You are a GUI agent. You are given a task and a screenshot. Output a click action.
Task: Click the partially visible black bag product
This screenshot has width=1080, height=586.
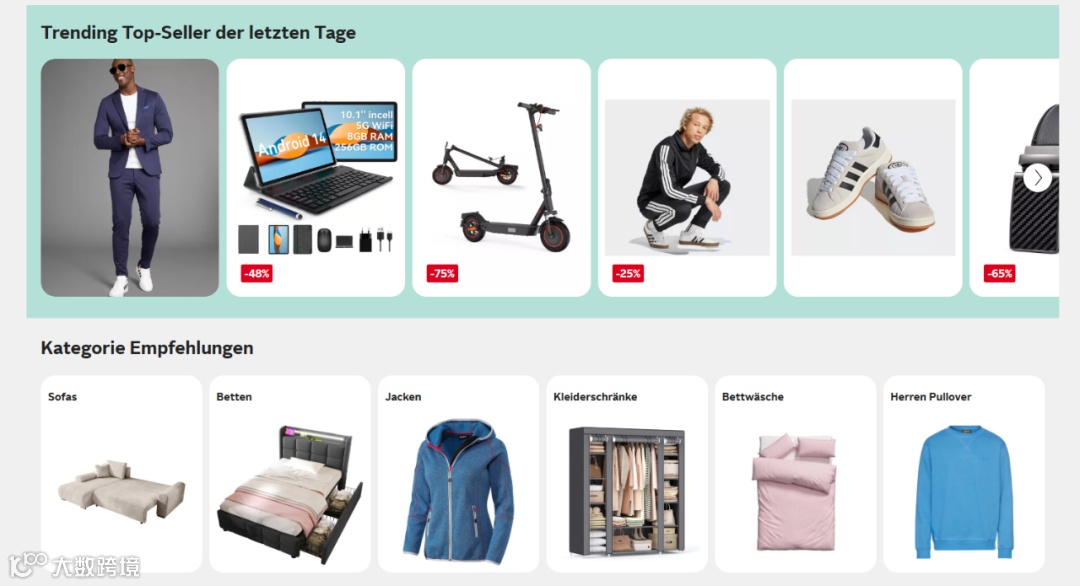(1015, 178)
